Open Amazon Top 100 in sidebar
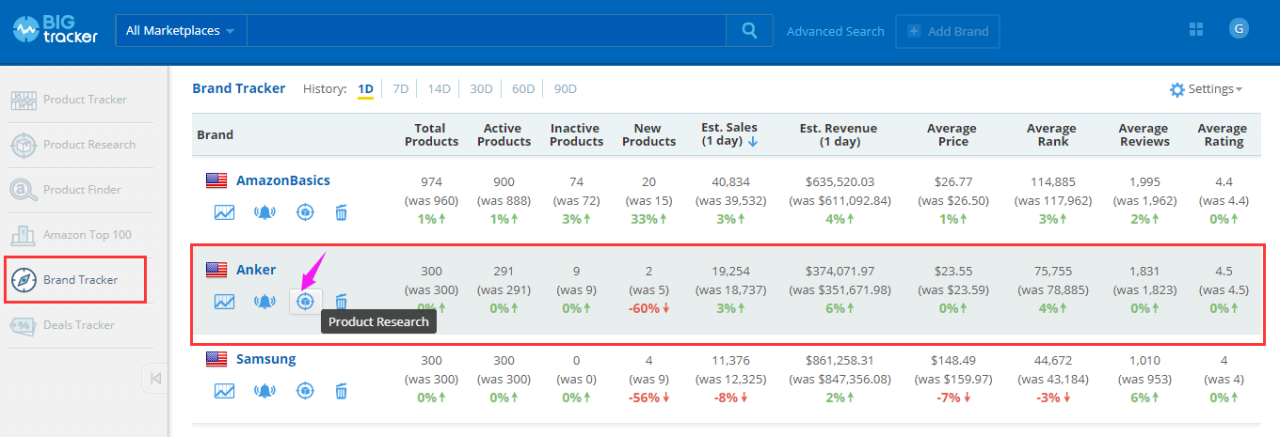This screenshot has height=437, width=1280. click(x=80, y=235)
